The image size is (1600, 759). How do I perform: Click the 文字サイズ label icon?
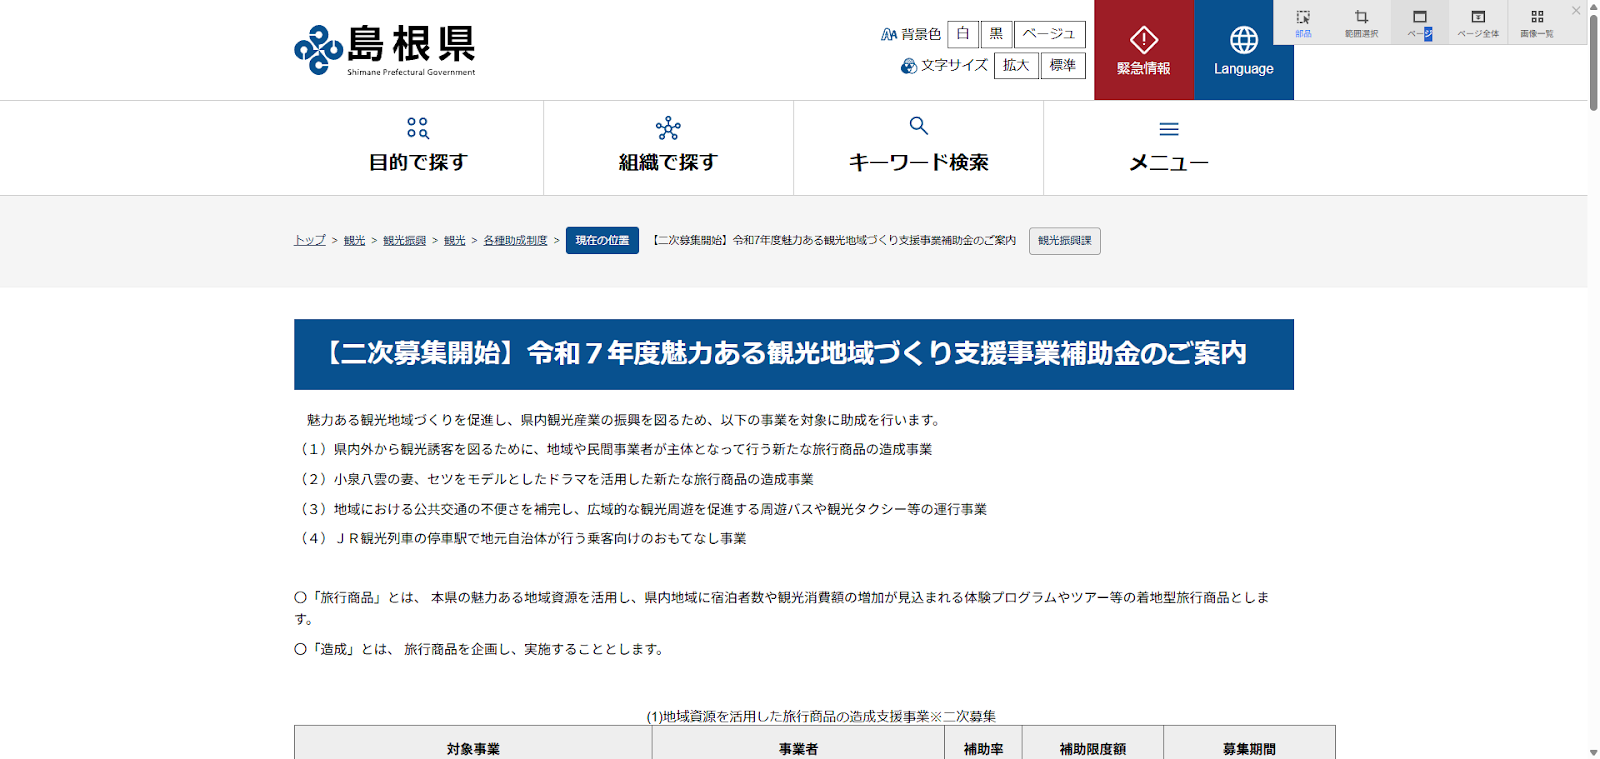(909, 66)
